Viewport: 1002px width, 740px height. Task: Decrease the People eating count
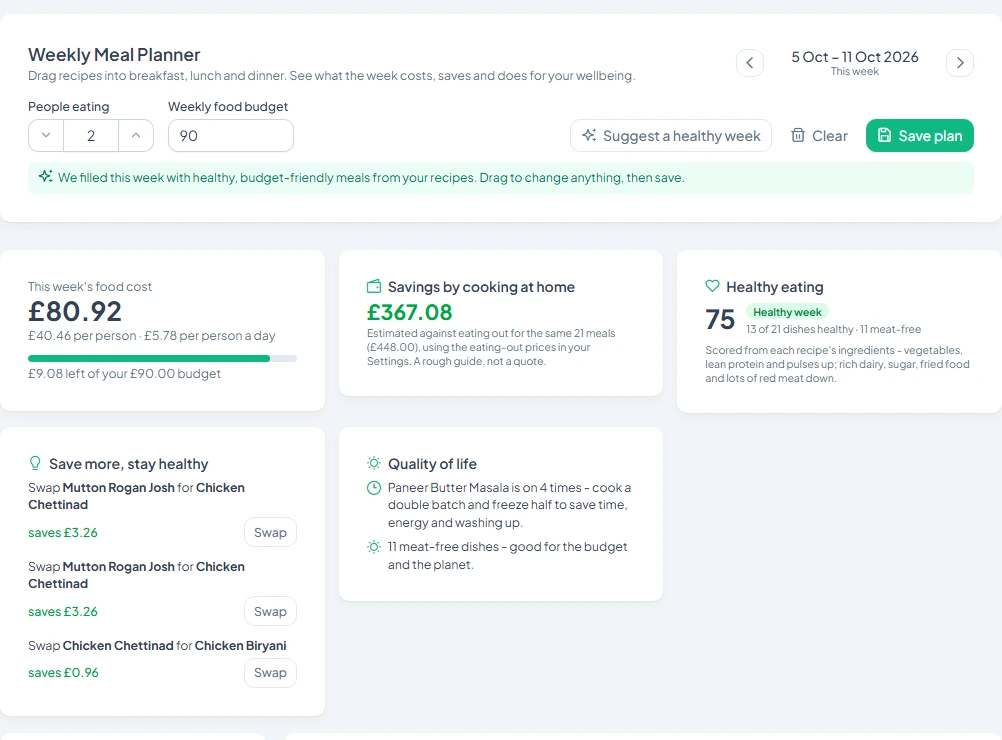(x=46, y=135)
